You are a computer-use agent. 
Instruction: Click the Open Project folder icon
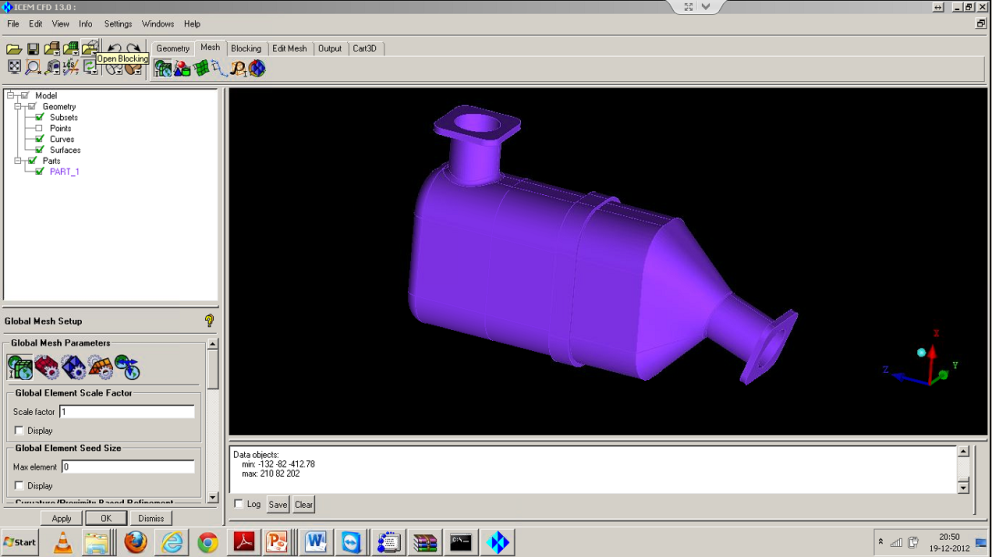pyautogui.click(x=14, y=49)
